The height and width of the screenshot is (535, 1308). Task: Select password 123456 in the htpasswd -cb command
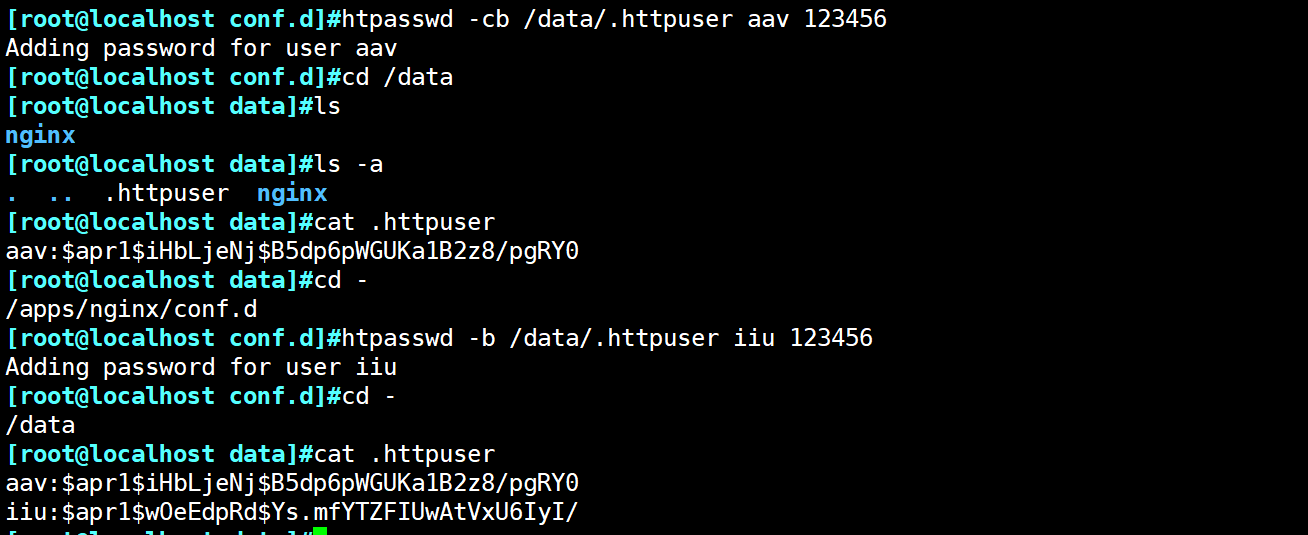(845, 19)
